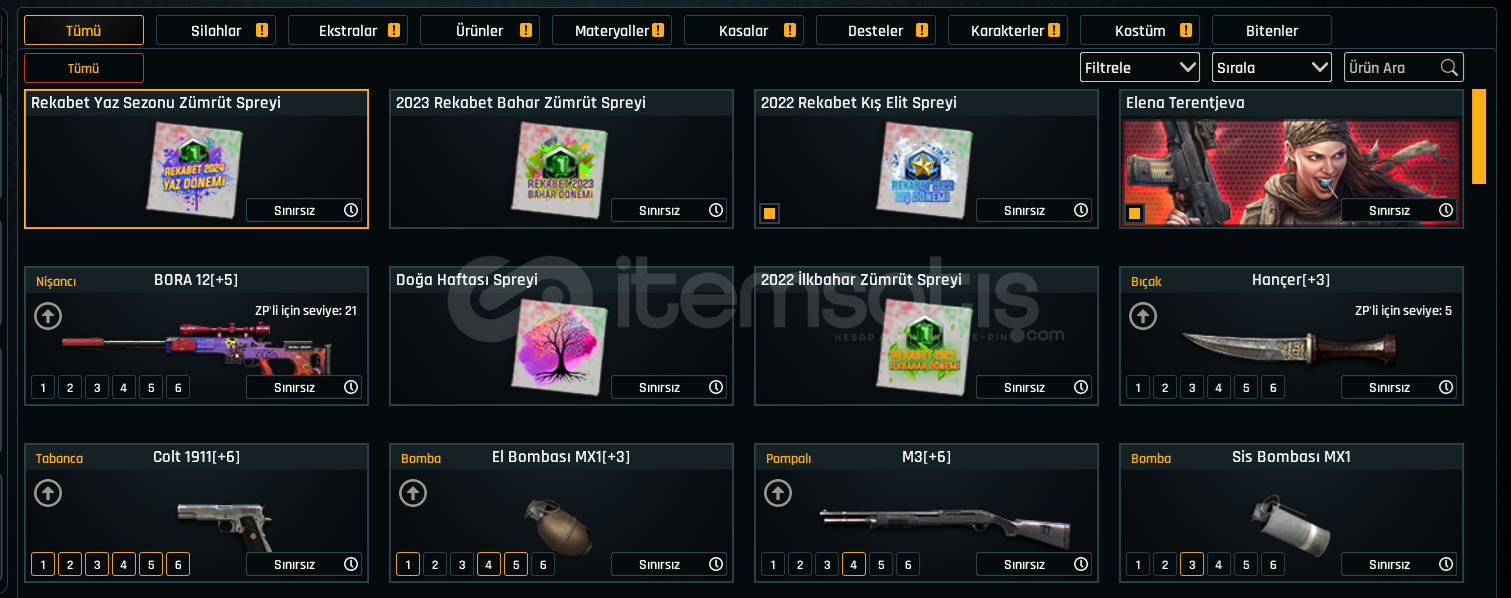Open the Bitenler tab

(1272, 30)
